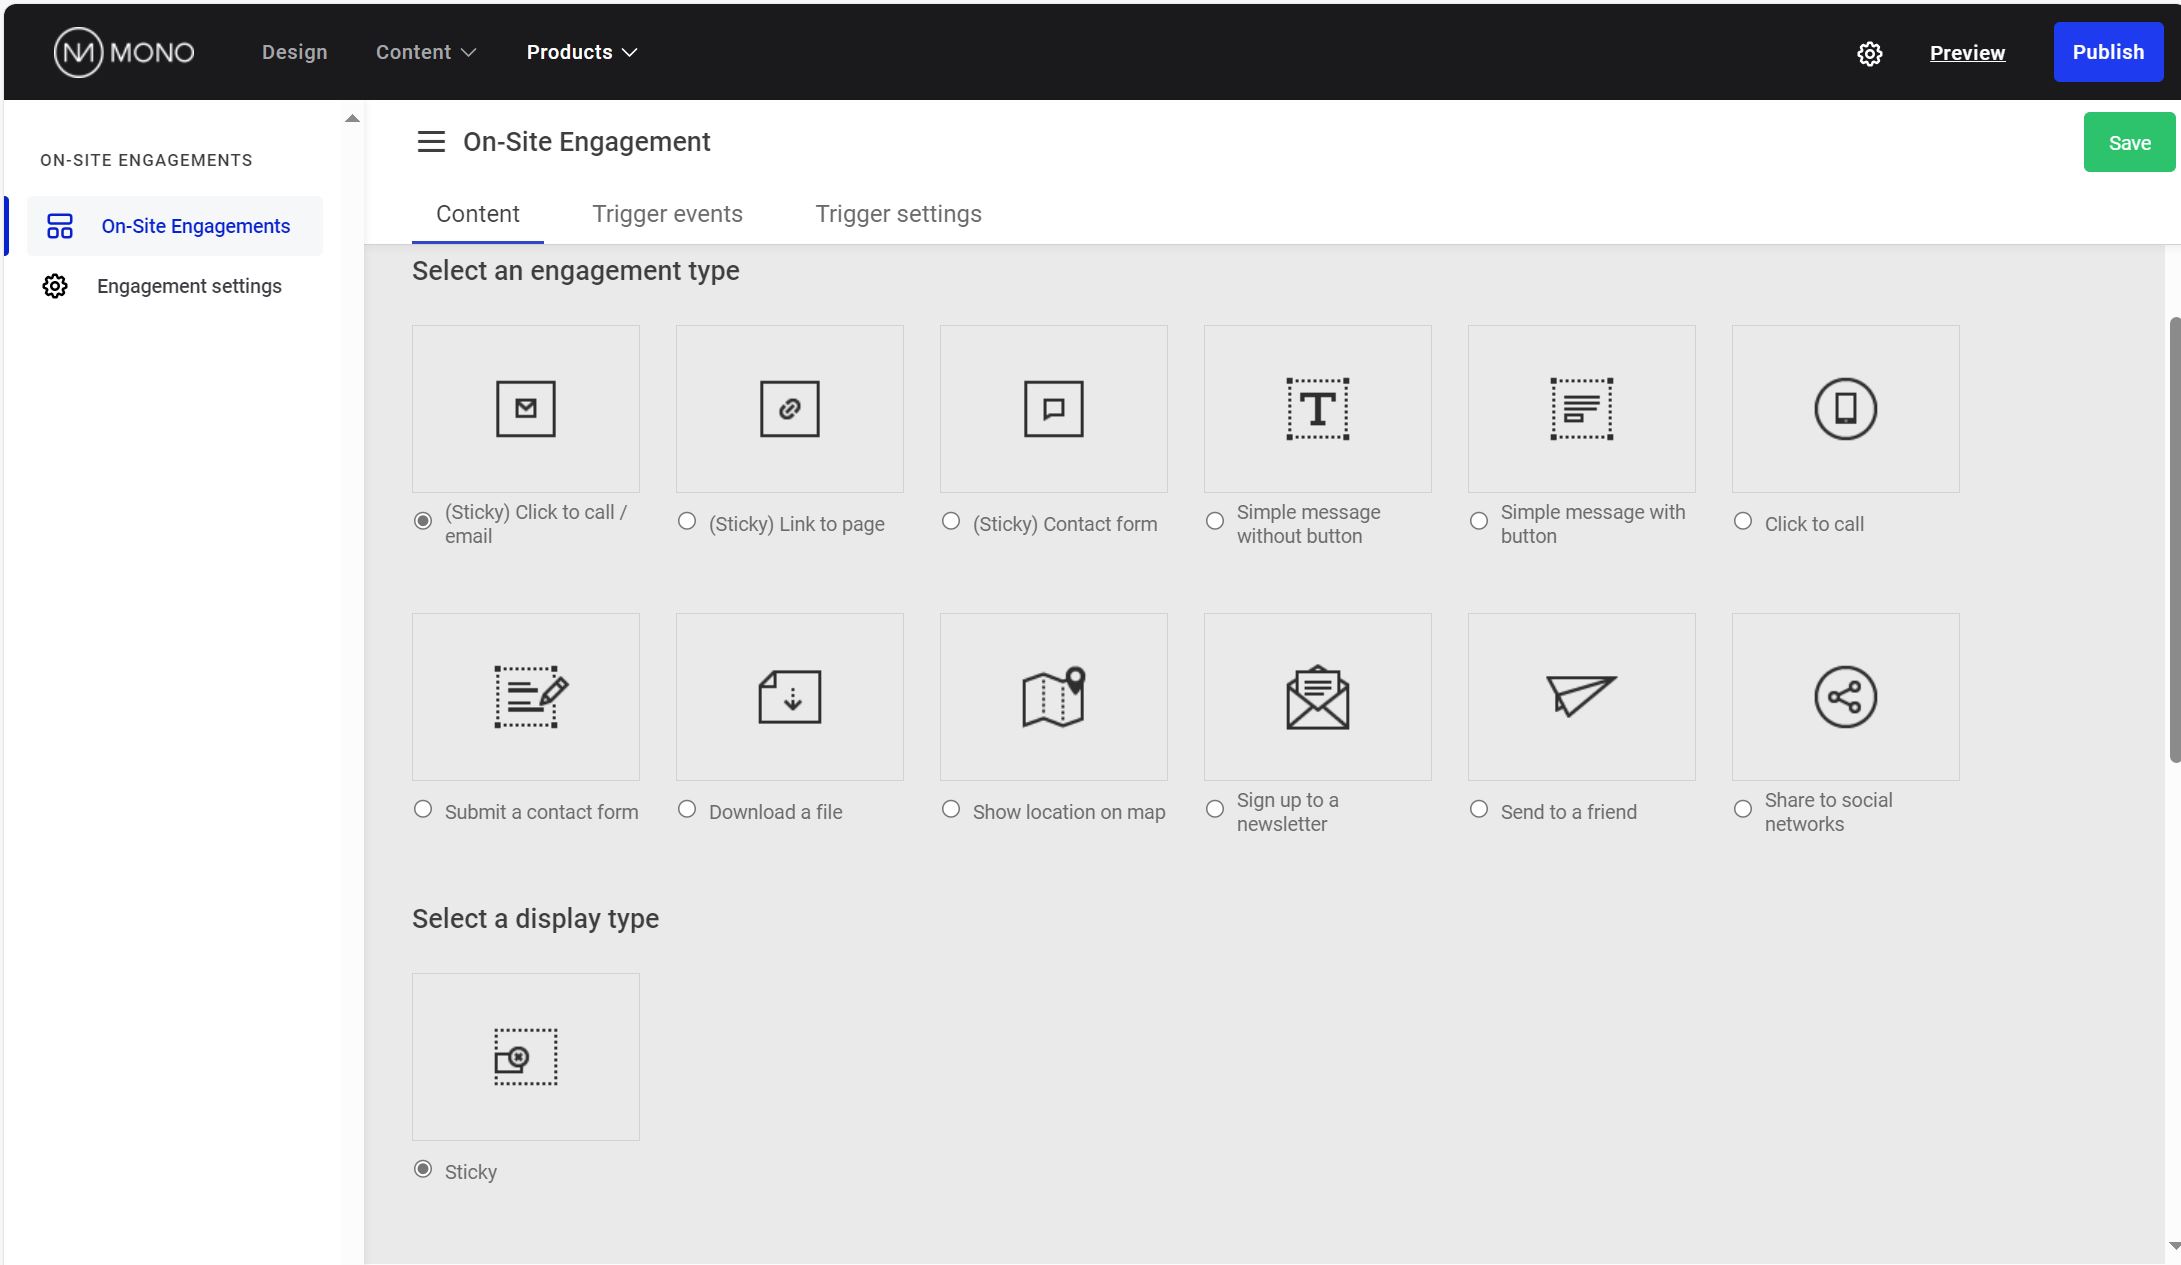Click the green Save button
Screen dimensions: 2181x1265
(2129, 143)
